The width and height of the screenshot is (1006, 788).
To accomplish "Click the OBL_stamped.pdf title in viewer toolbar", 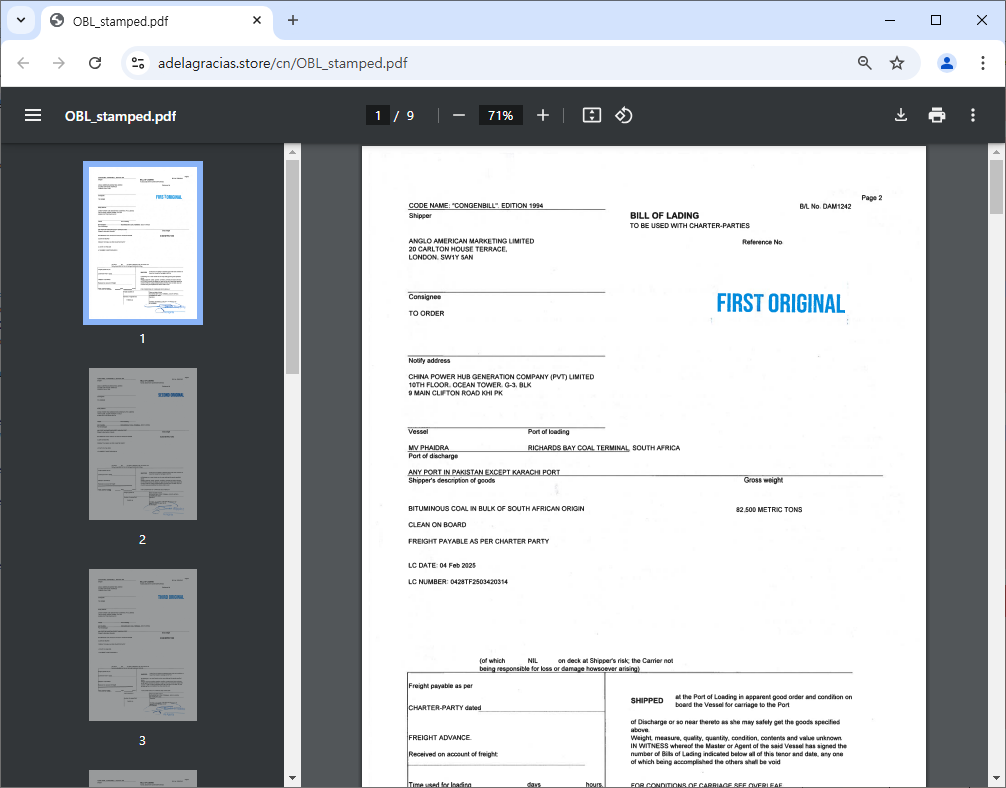I will pyautogui.click(x=120, y=116).
